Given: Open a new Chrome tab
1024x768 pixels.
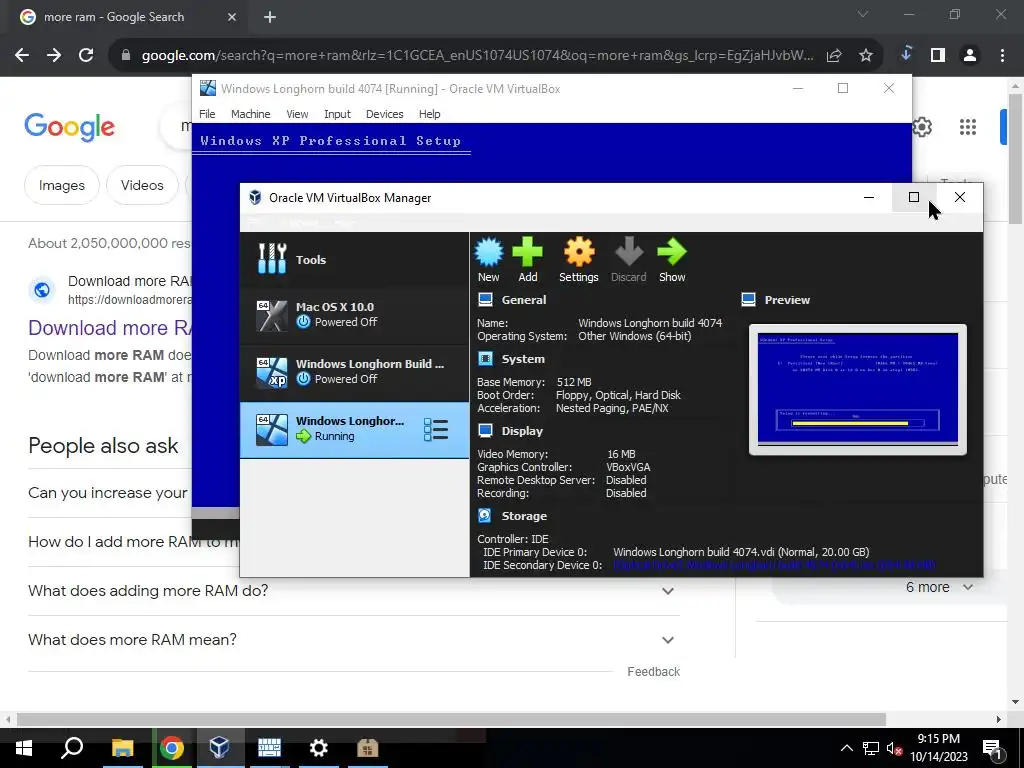Looking at the screenshot, I should point(270,17).
